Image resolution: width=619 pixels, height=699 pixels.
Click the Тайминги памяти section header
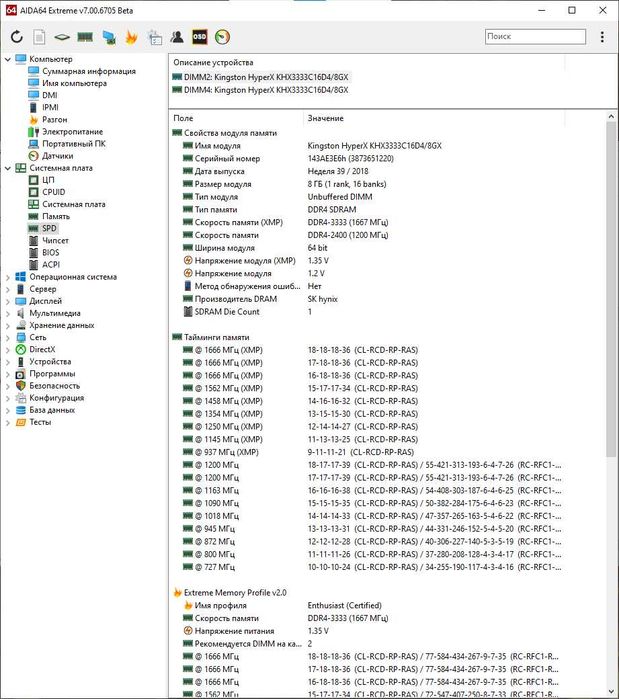coord(217,337)
